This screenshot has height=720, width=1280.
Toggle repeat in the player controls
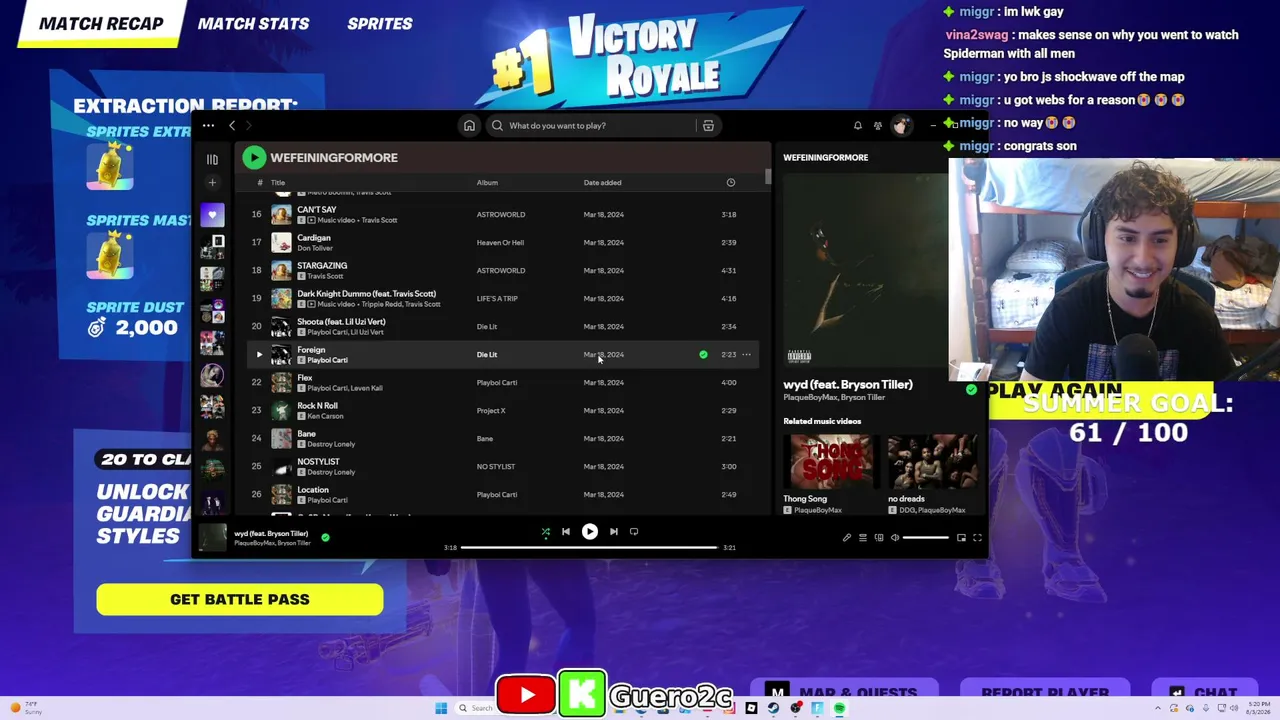tap(634, 532)
